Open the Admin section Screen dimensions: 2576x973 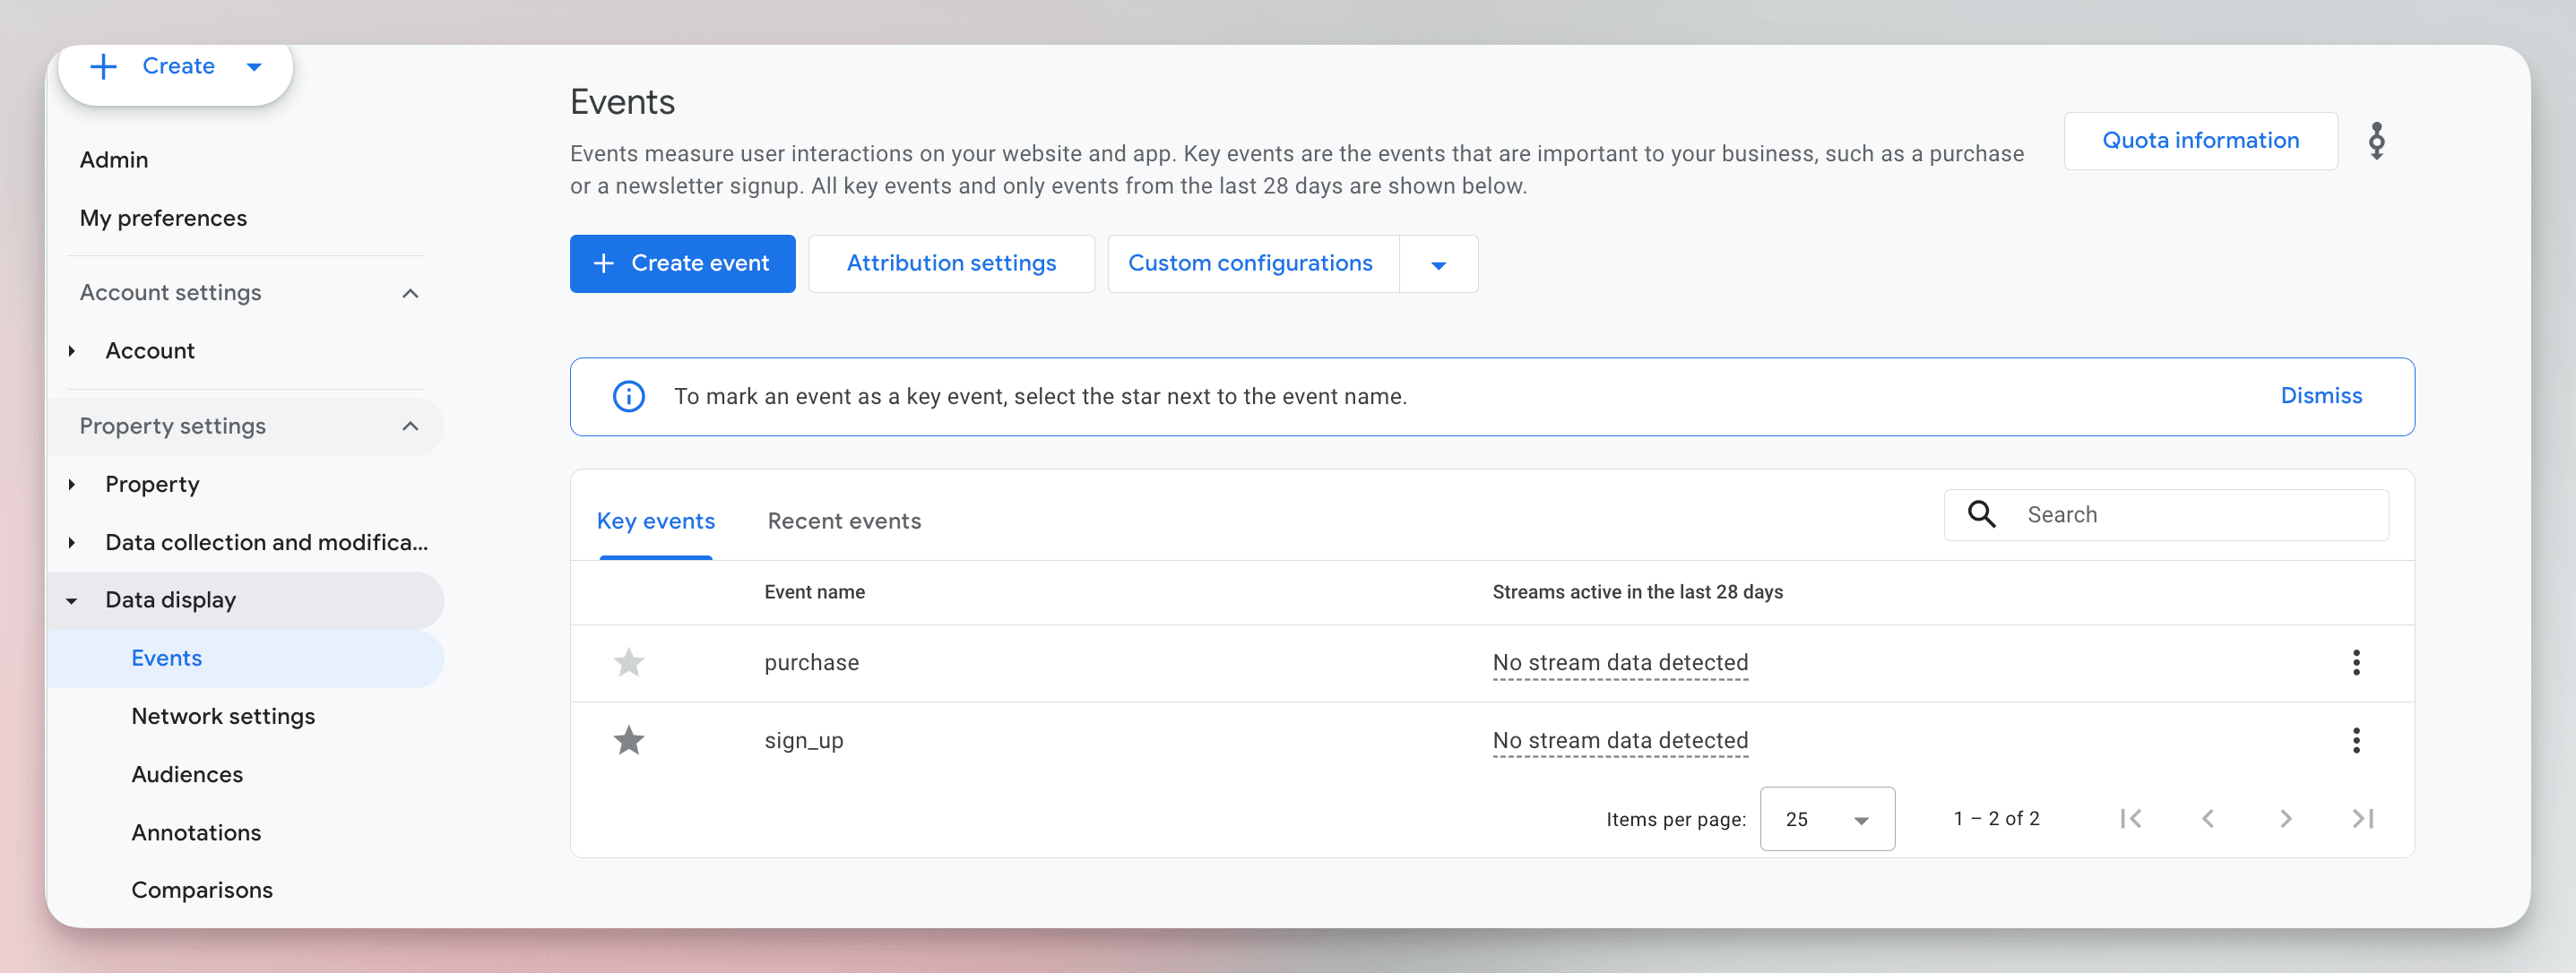(x=114, y=160)
